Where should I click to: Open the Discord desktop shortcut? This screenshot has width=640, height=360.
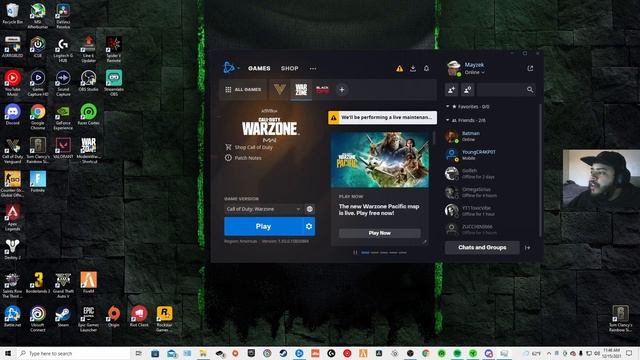tap(13, 114)
